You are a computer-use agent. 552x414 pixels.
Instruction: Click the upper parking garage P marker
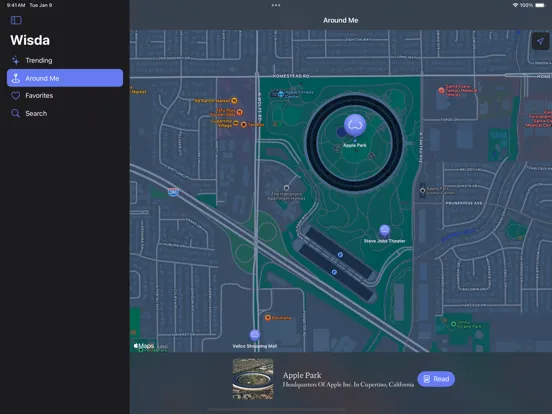click(x=340, y=255)
